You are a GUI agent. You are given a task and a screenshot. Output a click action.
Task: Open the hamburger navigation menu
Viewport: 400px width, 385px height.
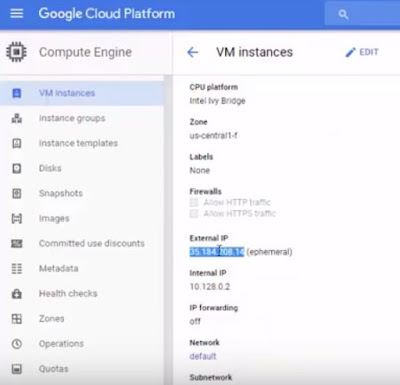[x=17, y=14]
